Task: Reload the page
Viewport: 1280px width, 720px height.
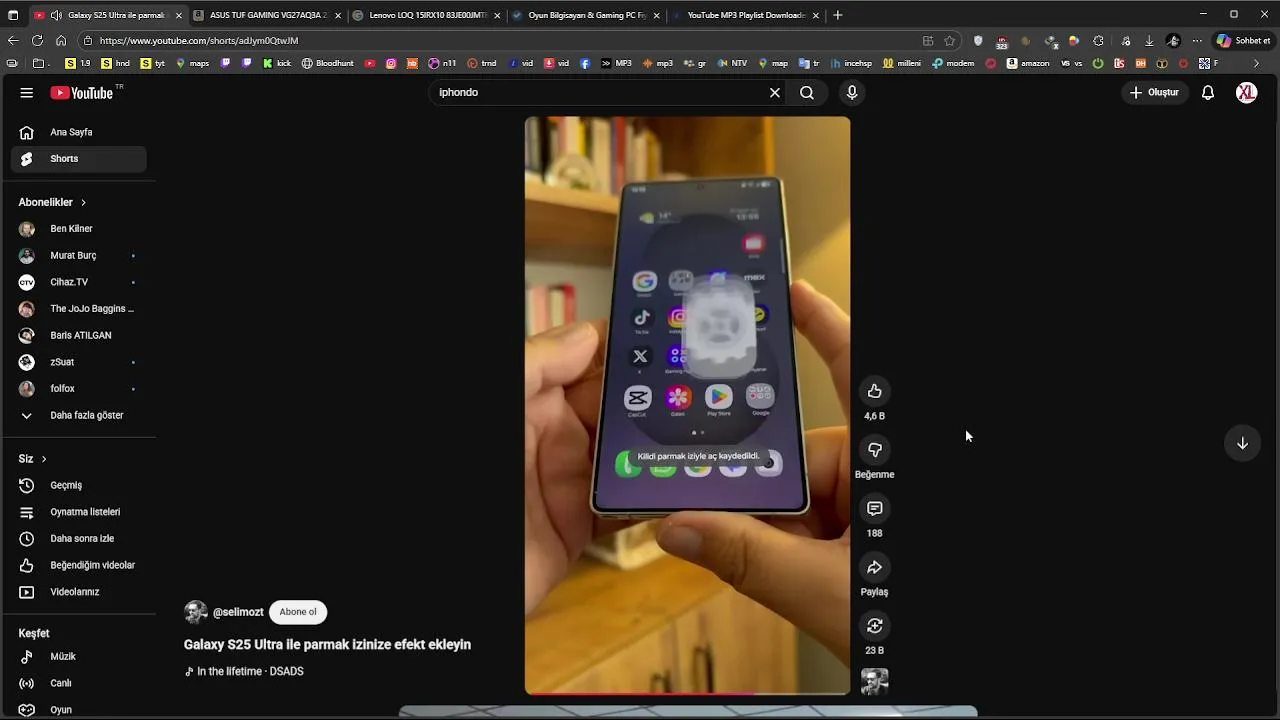Action: coord(37,41)
